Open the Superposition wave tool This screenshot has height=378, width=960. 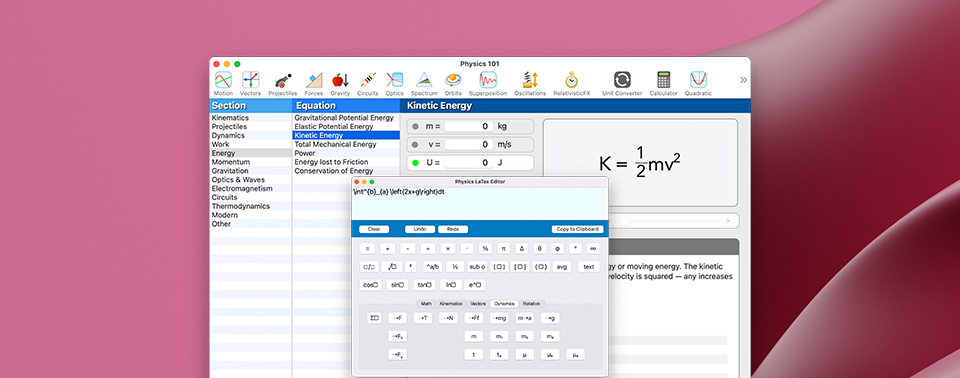pos(488,84)
